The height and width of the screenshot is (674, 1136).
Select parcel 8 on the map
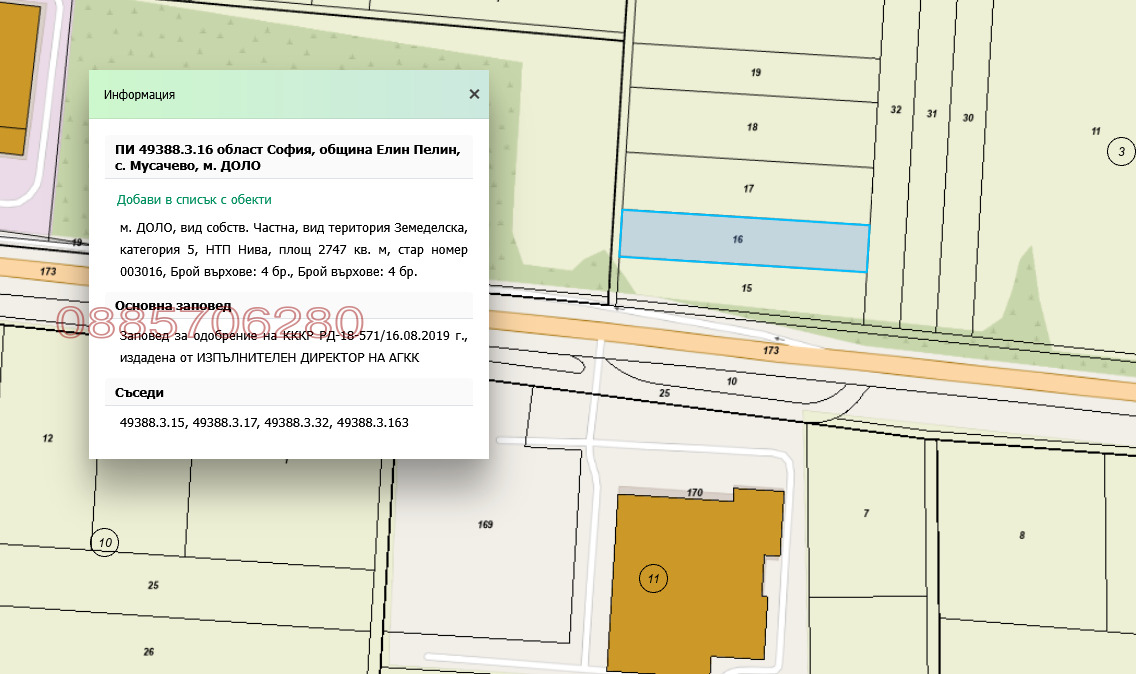tap(1021, 535)
